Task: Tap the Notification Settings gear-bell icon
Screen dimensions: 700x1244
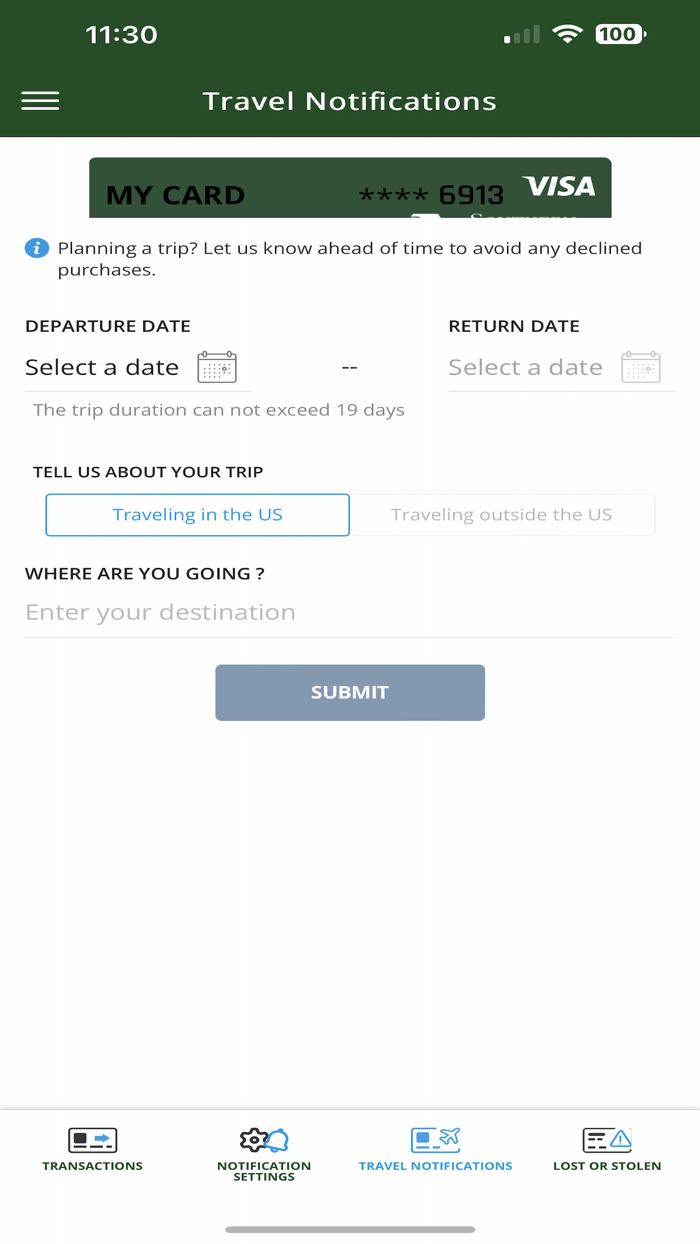Action: (264, 1139)
